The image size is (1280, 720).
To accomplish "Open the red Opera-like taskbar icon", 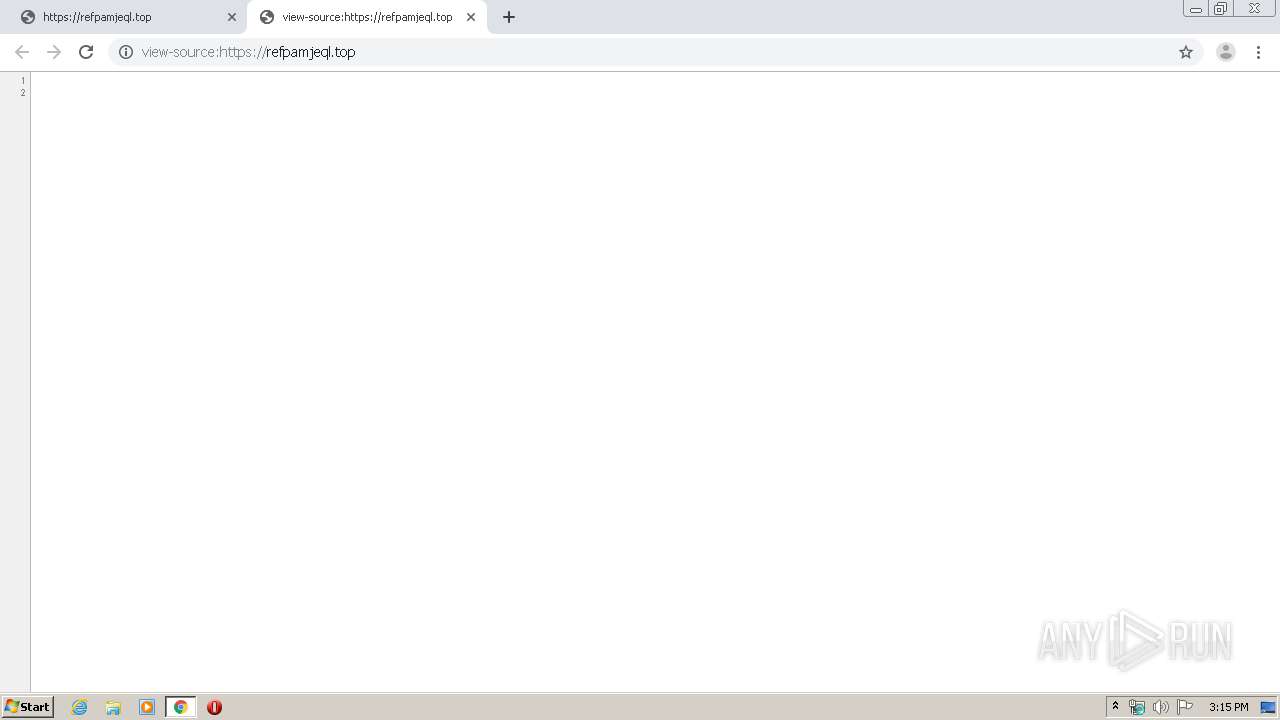I will pos(214,707).
